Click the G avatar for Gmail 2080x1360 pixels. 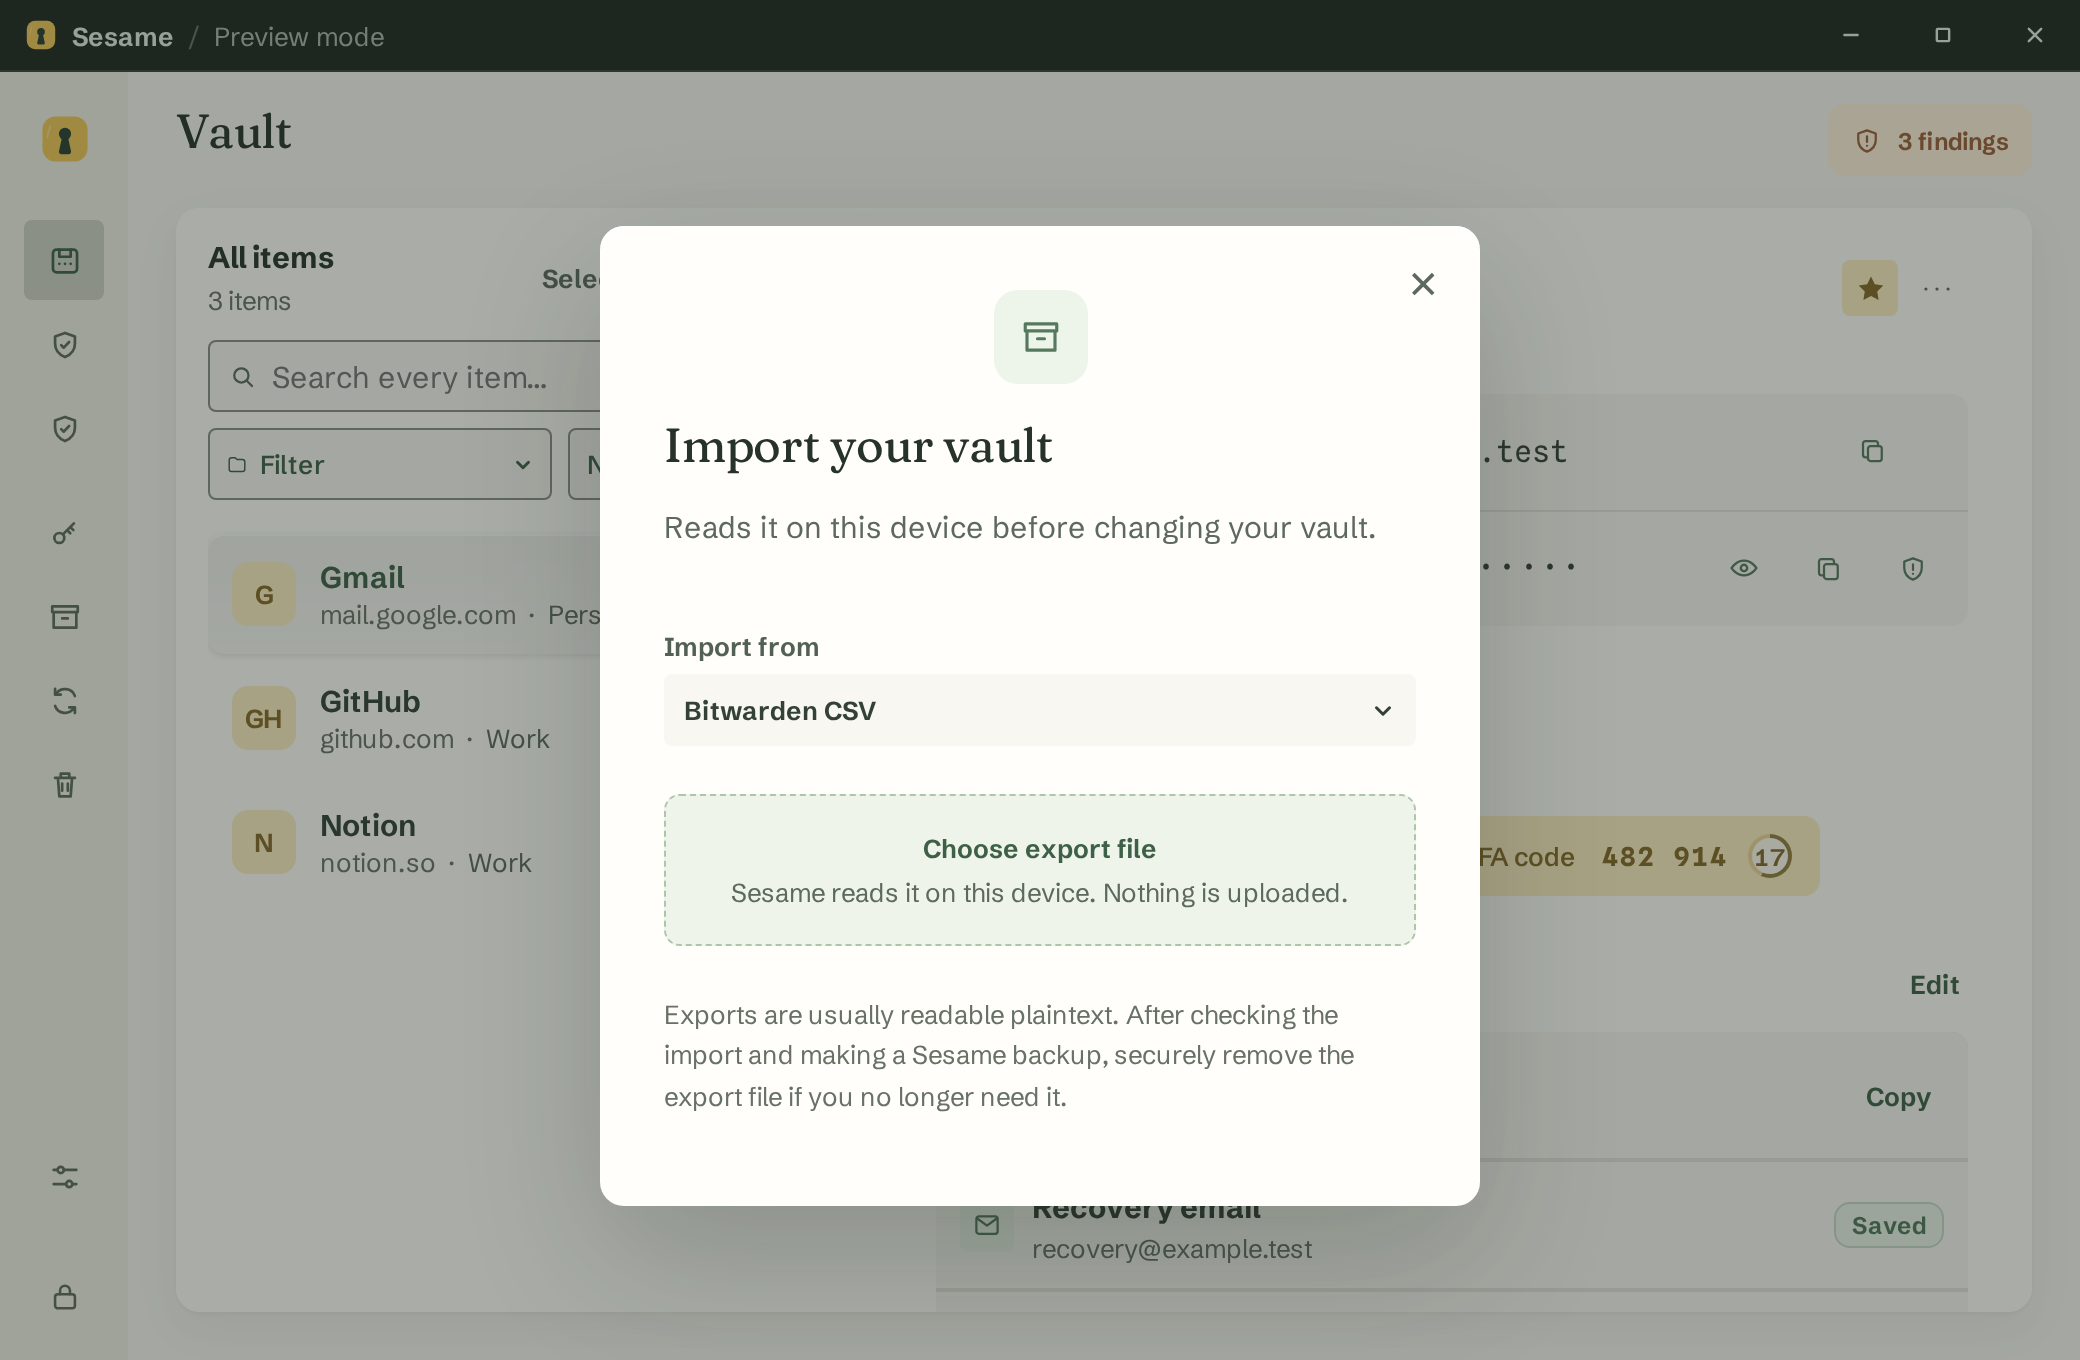click(264, 595)
